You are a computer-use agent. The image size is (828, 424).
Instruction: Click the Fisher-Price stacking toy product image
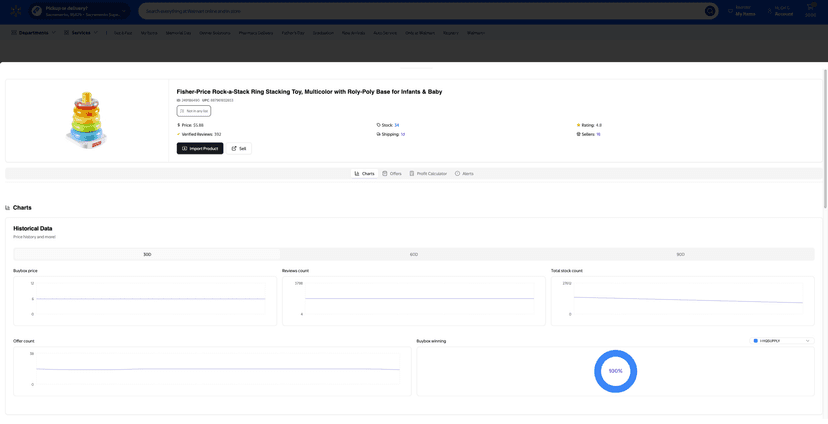pyautogui.click(x=86, y=120)
